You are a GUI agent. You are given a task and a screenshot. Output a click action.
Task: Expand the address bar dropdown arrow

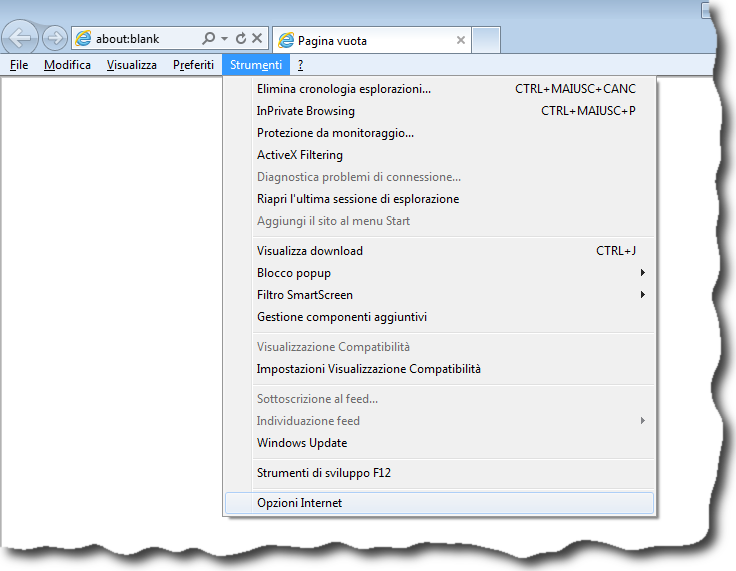tap(224, 39)
